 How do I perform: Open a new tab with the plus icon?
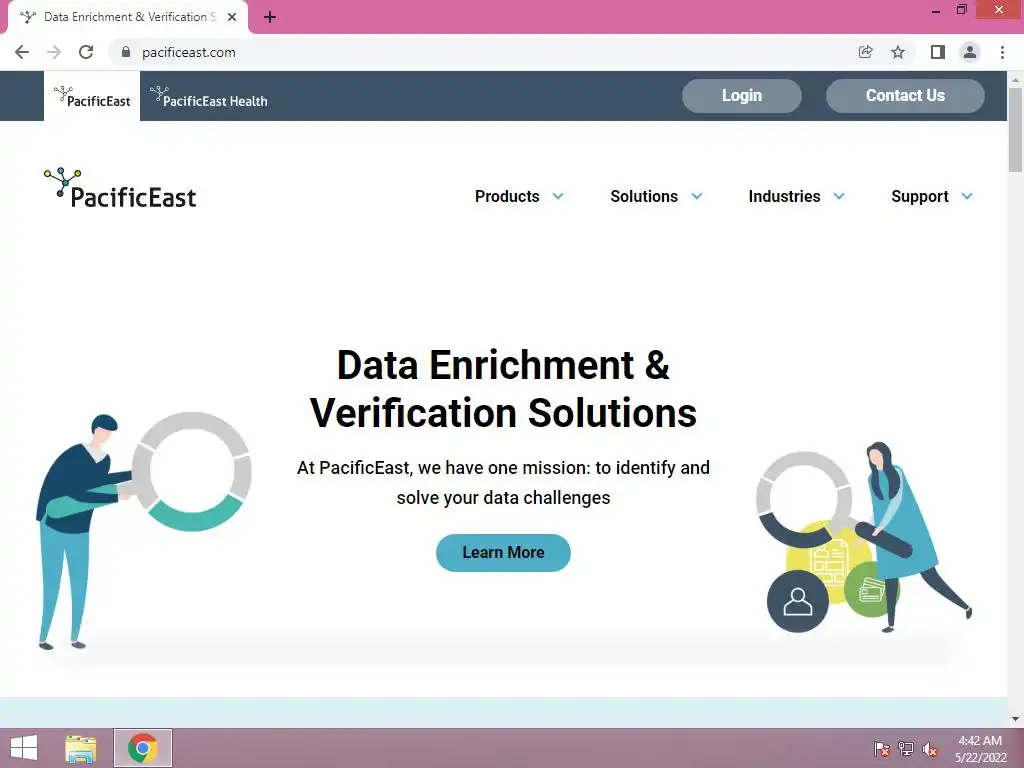pyautogui.click(x=270, y=17)
